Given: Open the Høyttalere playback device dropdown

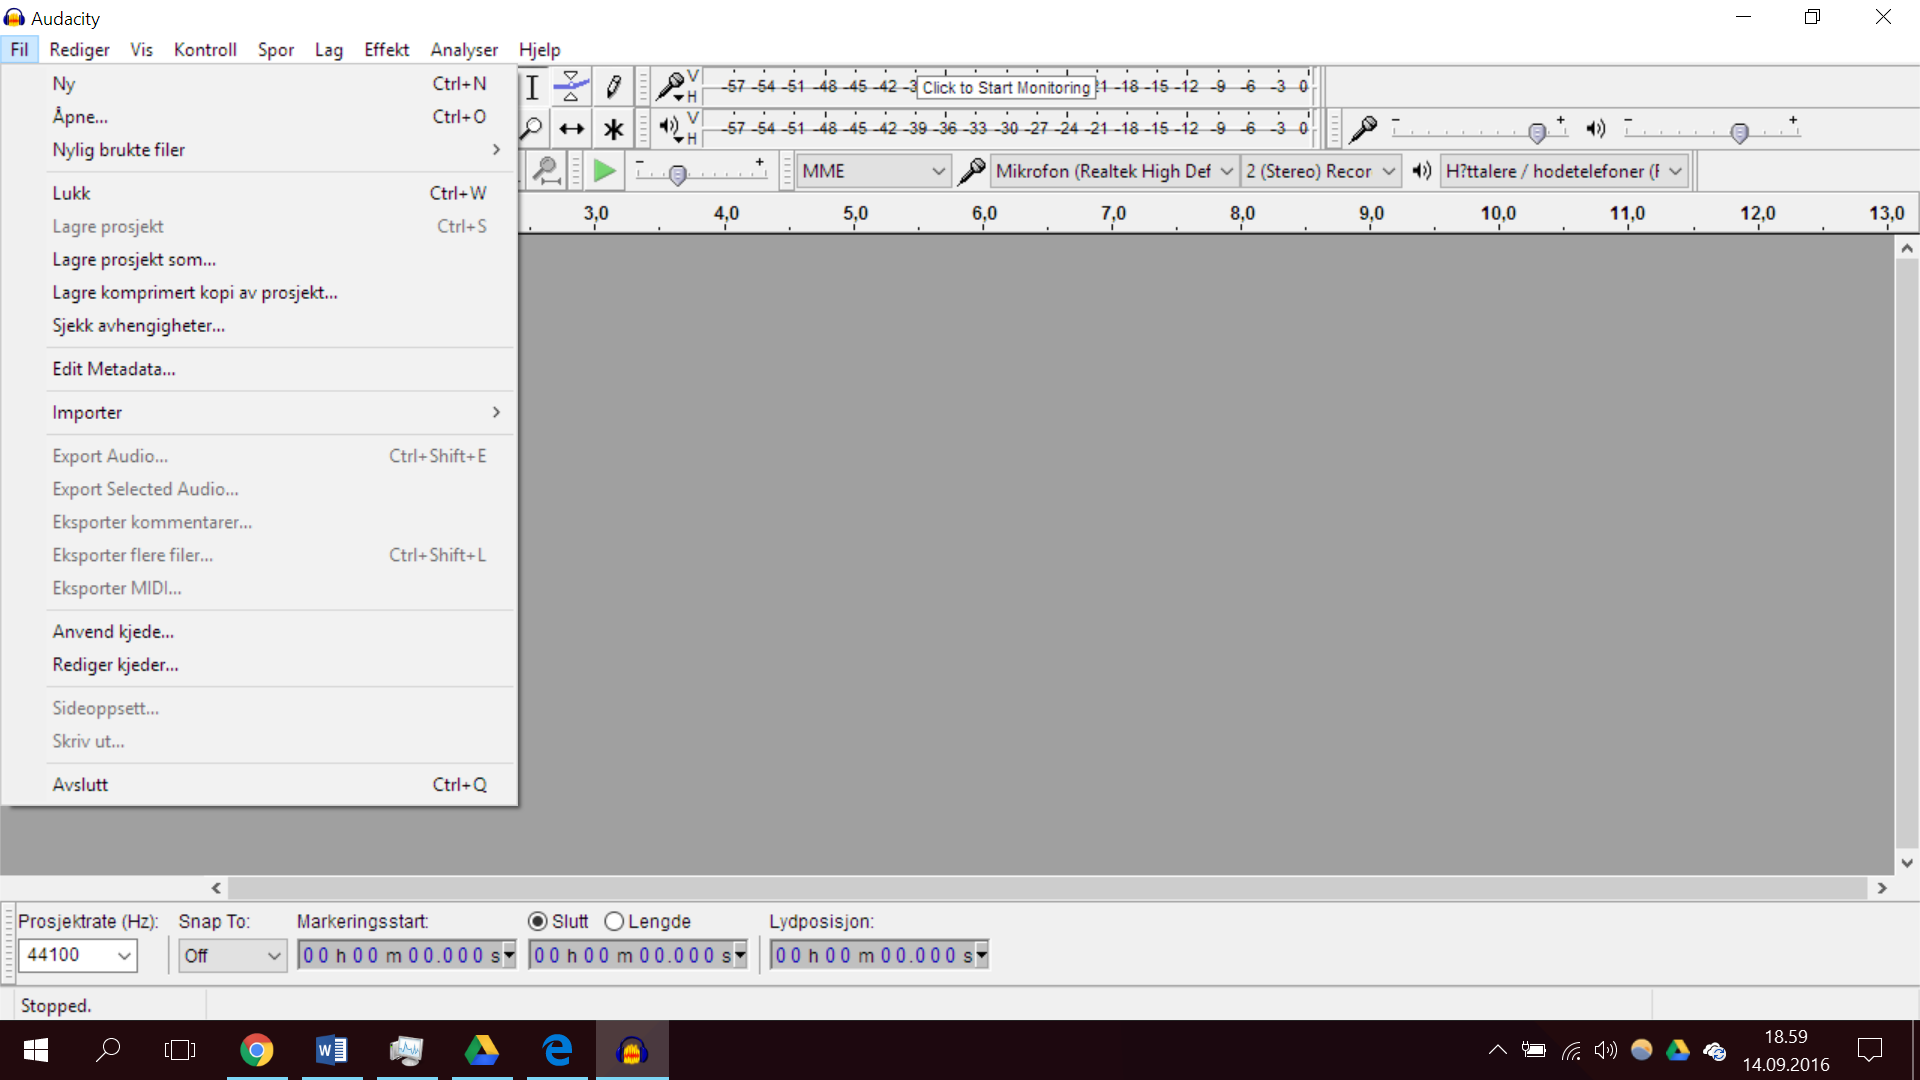Looking at the screenshot, I should (1564, 171).
